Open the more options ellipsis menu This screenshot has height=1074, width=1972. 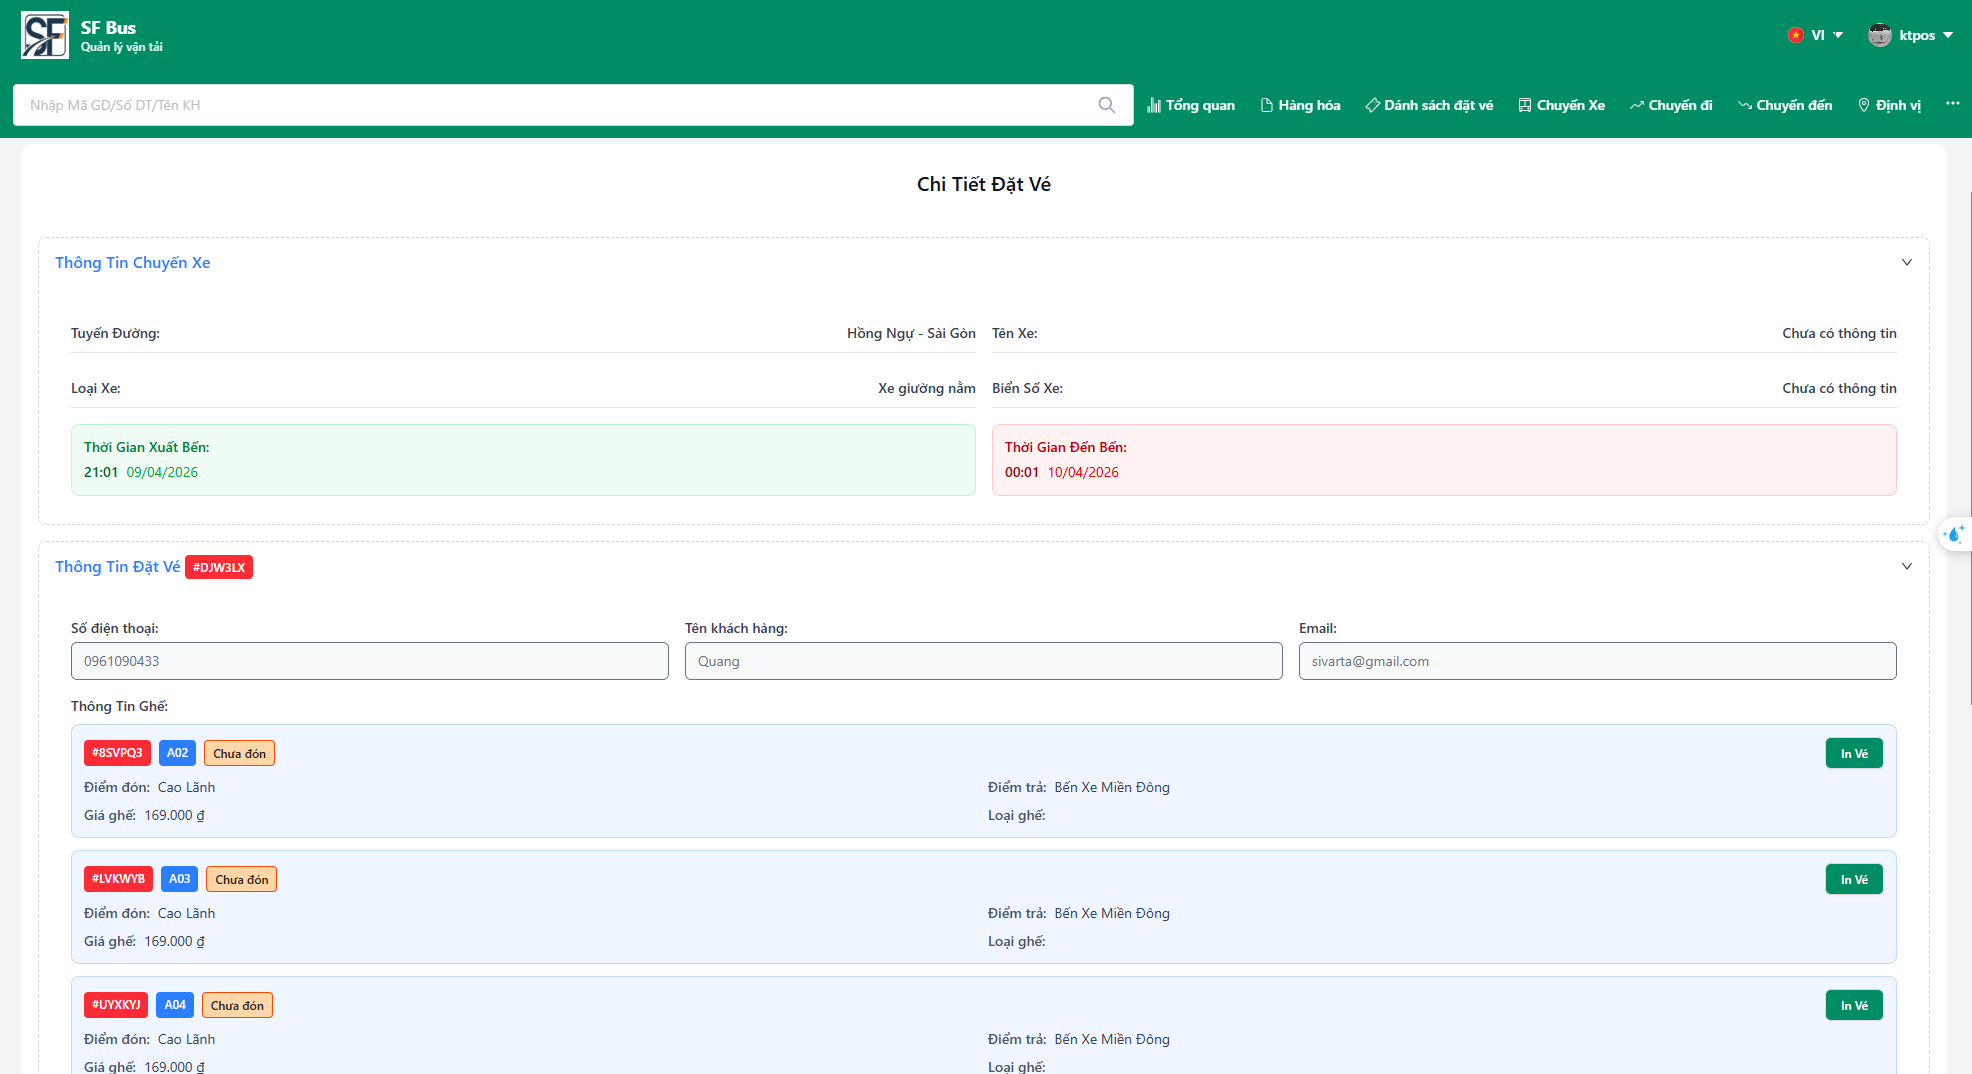tap(1952, 104)
